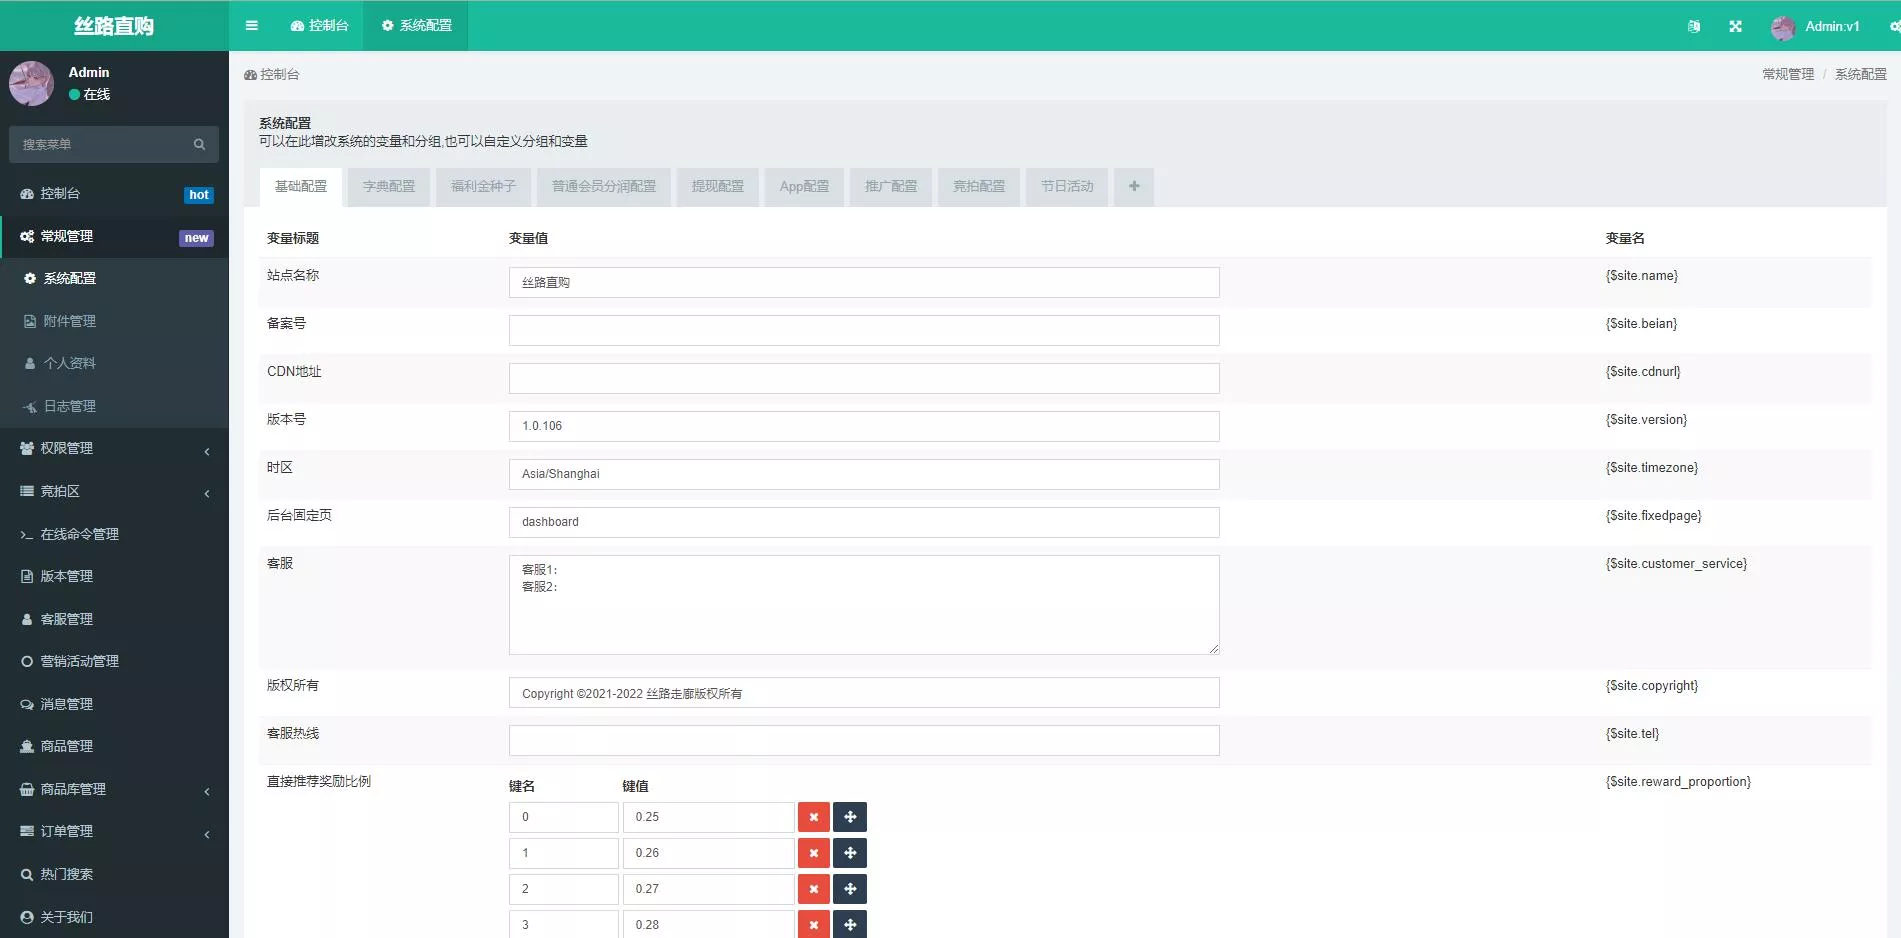The height and width of the screenshot is (938, 1901).
Task: Click into the 客服 textarea
Action: tap(863, 605)
